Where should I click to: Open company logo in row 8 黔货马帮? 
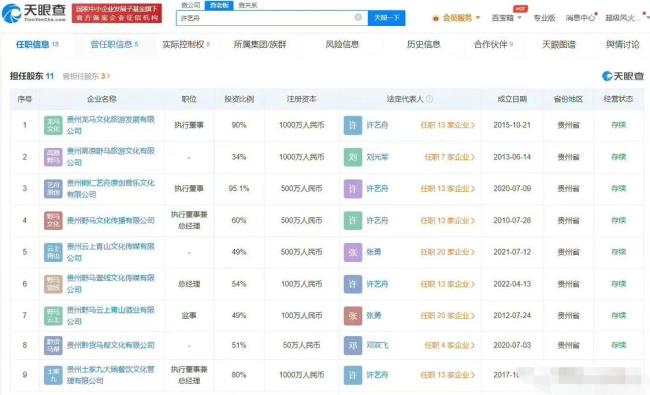pyautogui.click(x=53, y=345)
